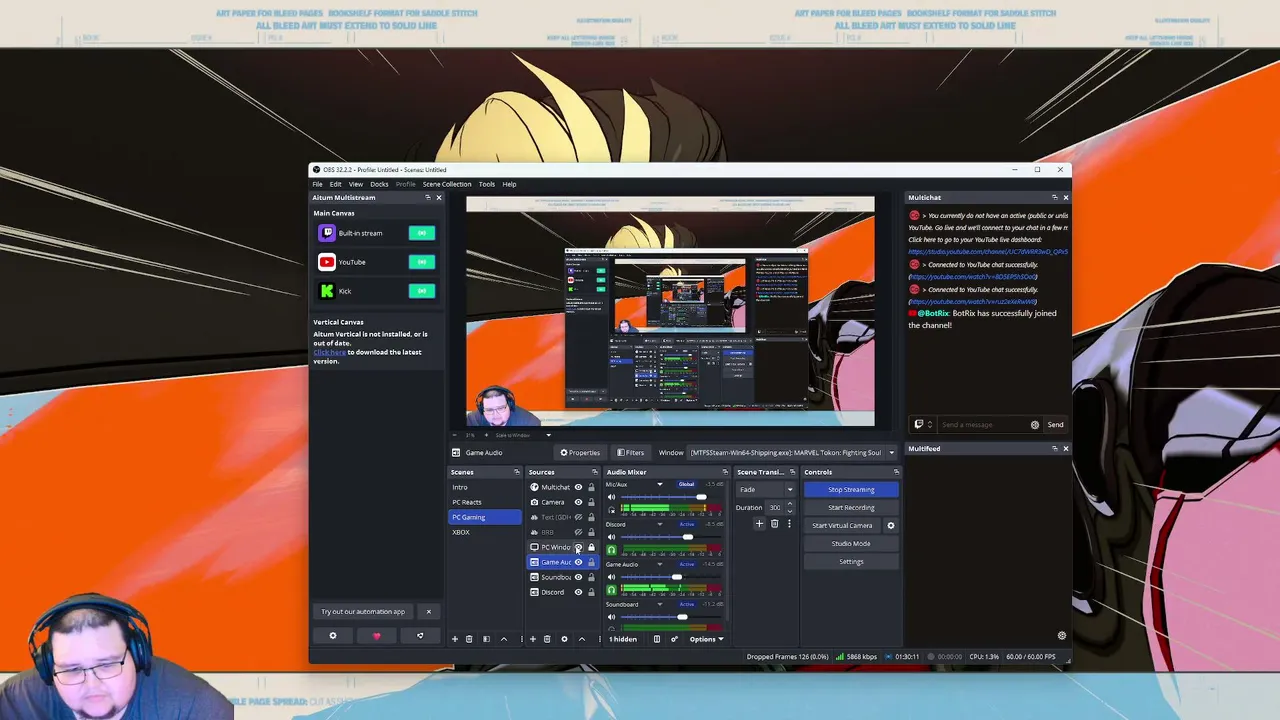Mute the Soundboard speaker icon
Screen dimensions: 1280x720
611,617
